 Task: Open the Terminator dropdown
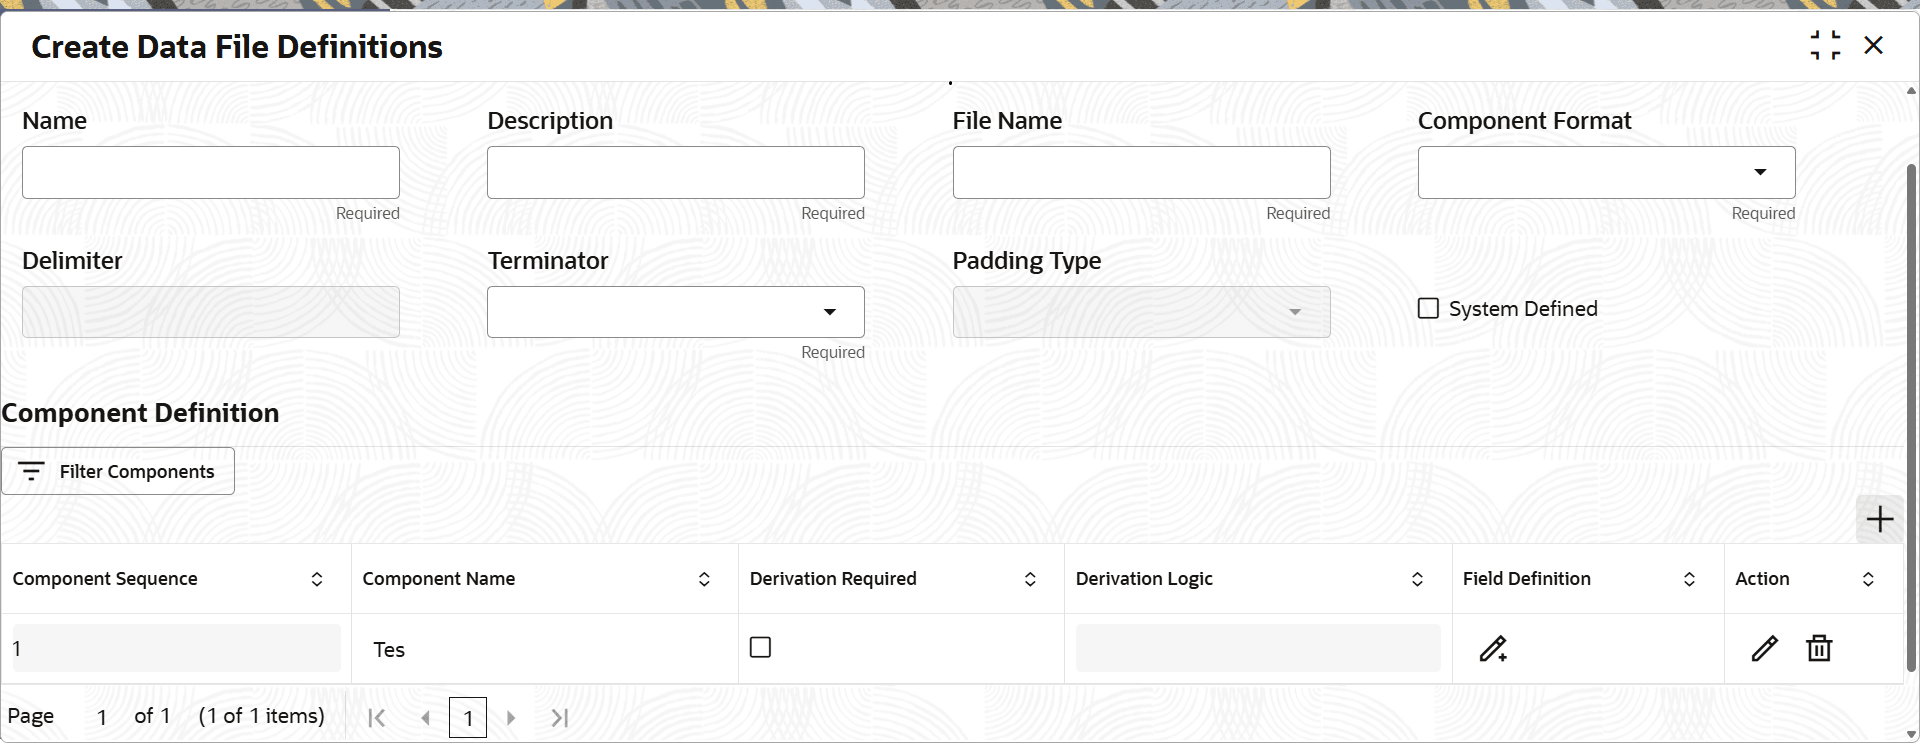coord(676,312)
